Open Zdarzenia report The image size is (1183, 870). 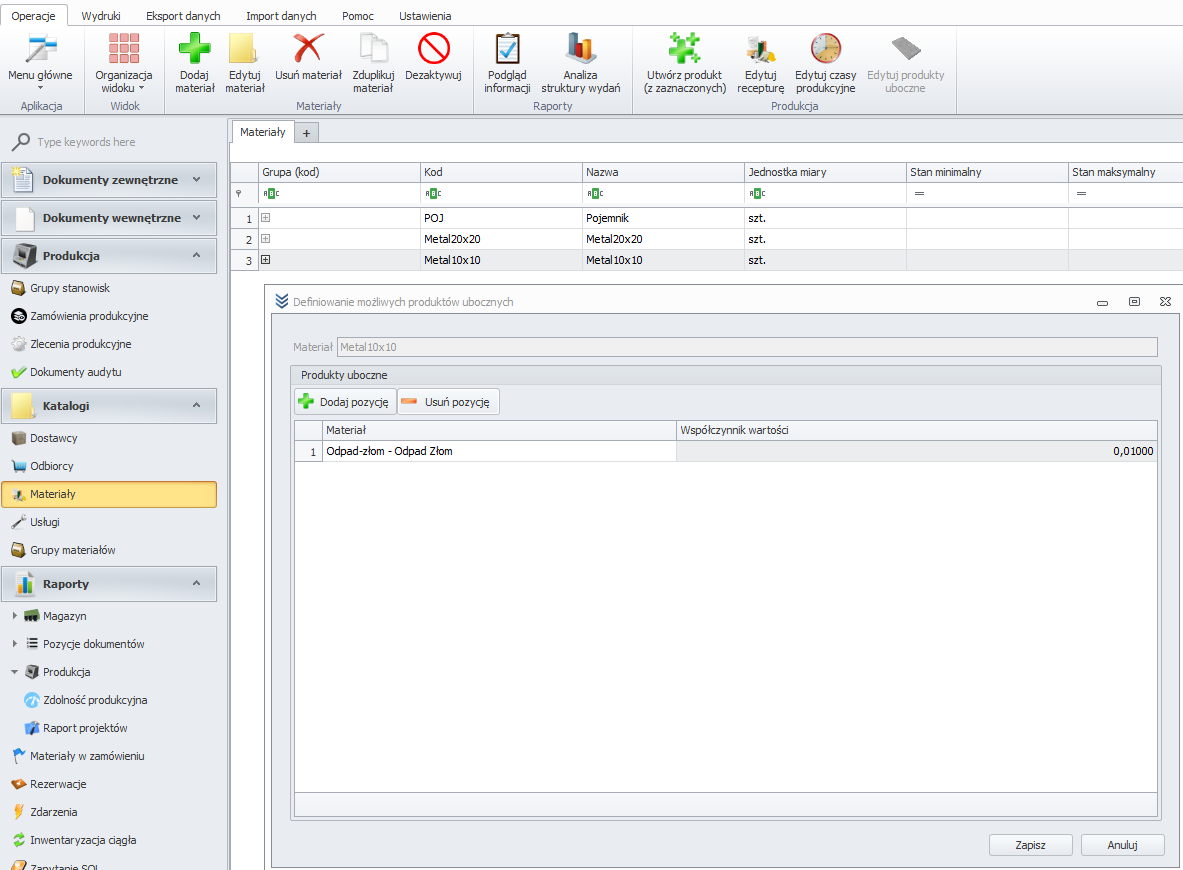(54, 812)
